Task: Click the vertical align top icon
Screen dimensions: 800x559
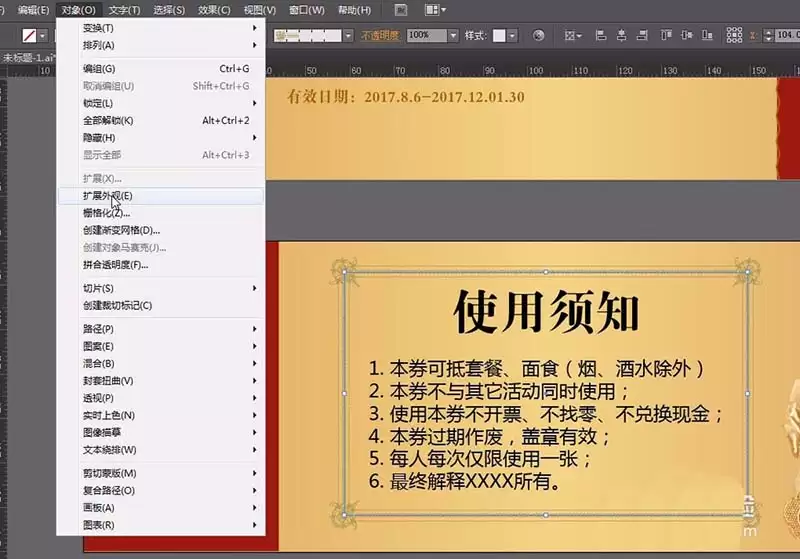Action: click(666, 35)
